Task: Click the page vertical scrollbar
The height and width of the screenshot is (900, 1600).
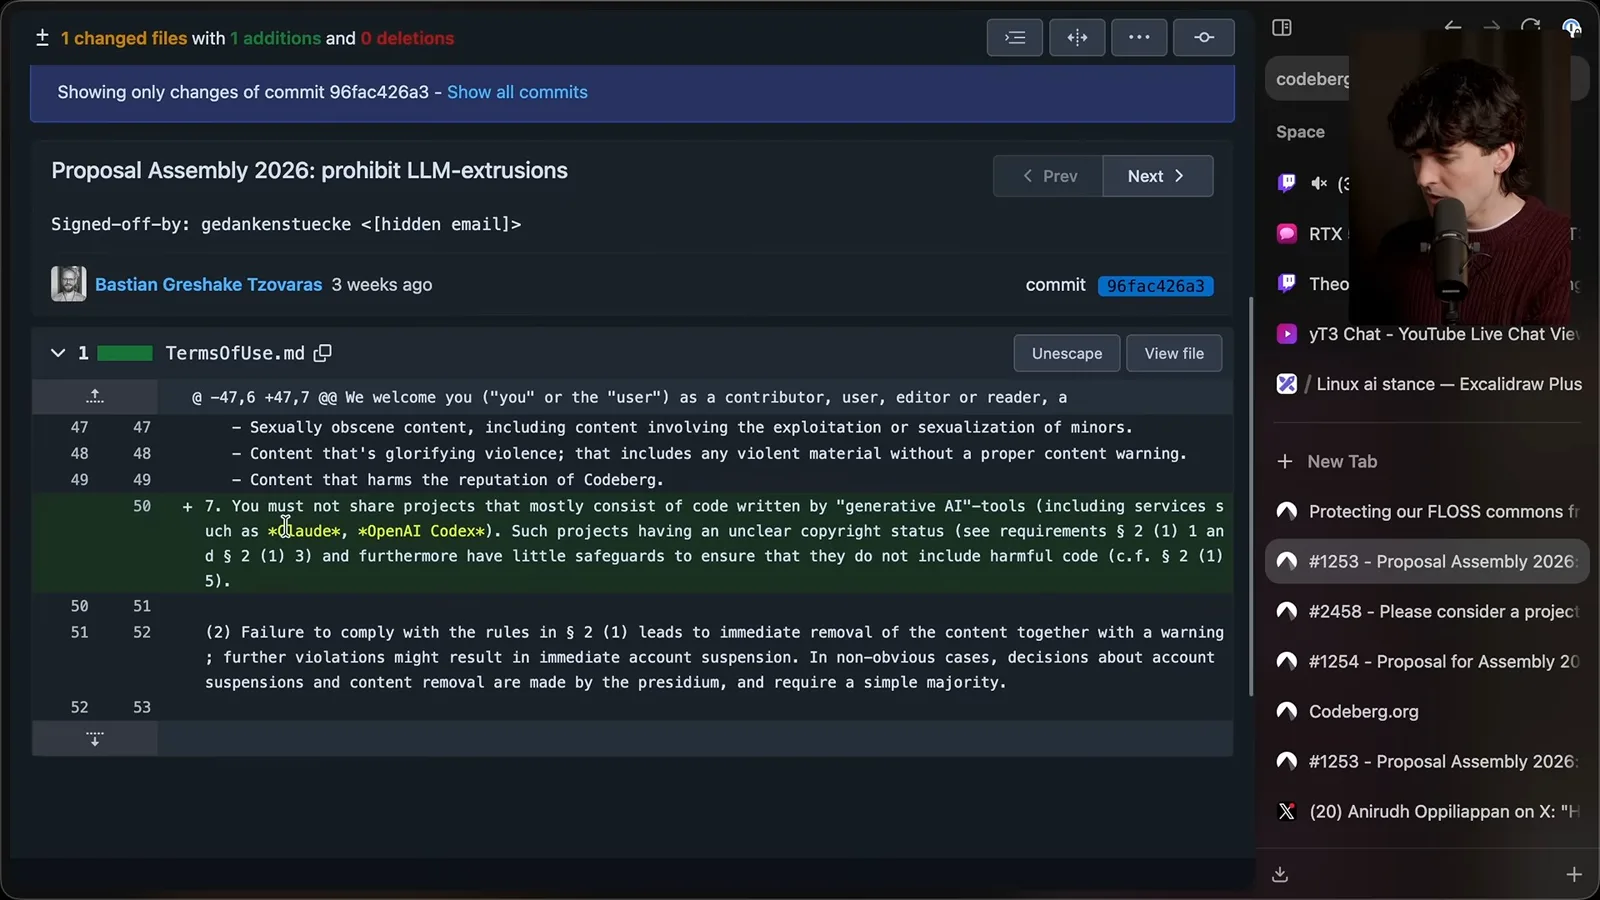Action: tap(1250, 497)
